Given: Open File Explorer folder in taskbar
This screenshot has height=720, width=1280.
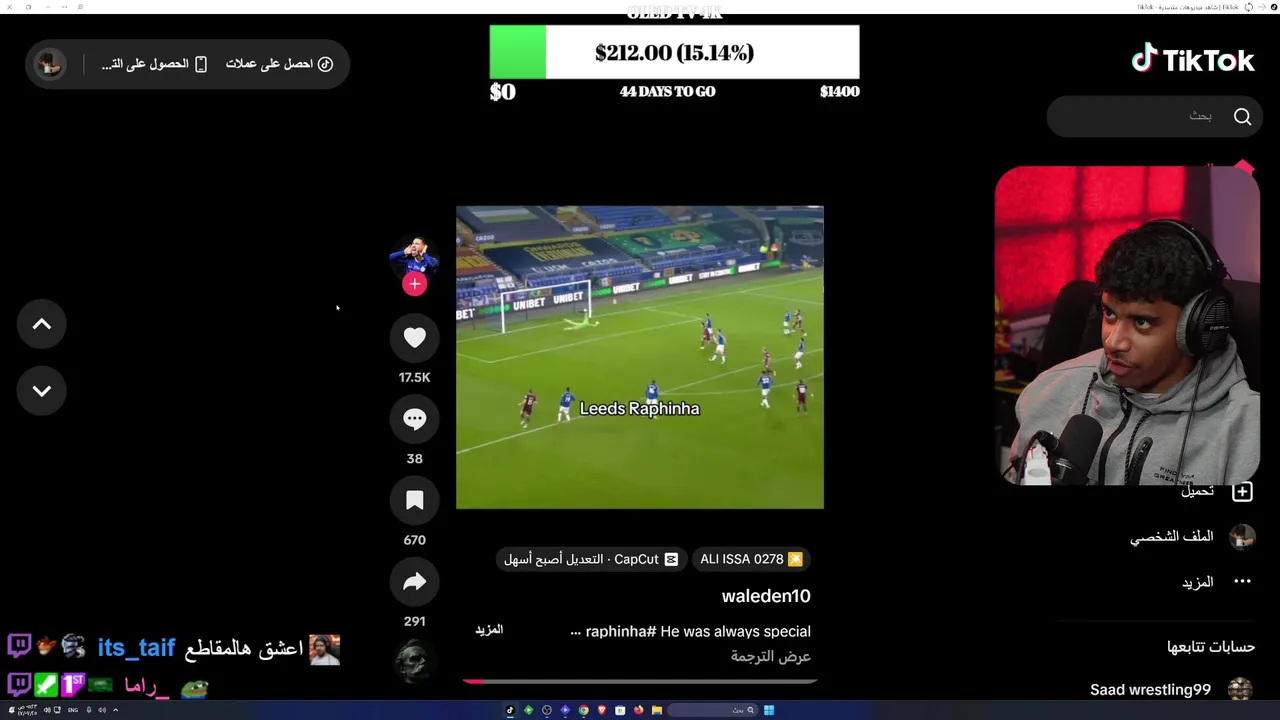Looking at the screenshot, I should tap(657, 710).
